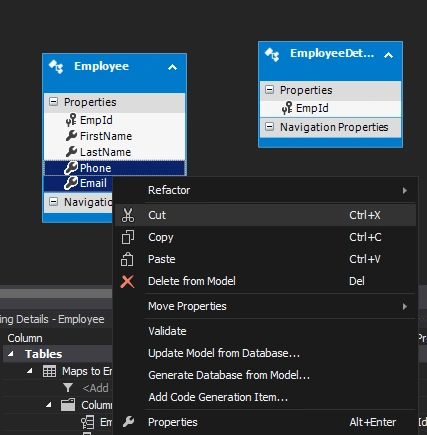427x435 pixels.
Task: Click the Paste clipboard icon
Action: tap(127, 259)
